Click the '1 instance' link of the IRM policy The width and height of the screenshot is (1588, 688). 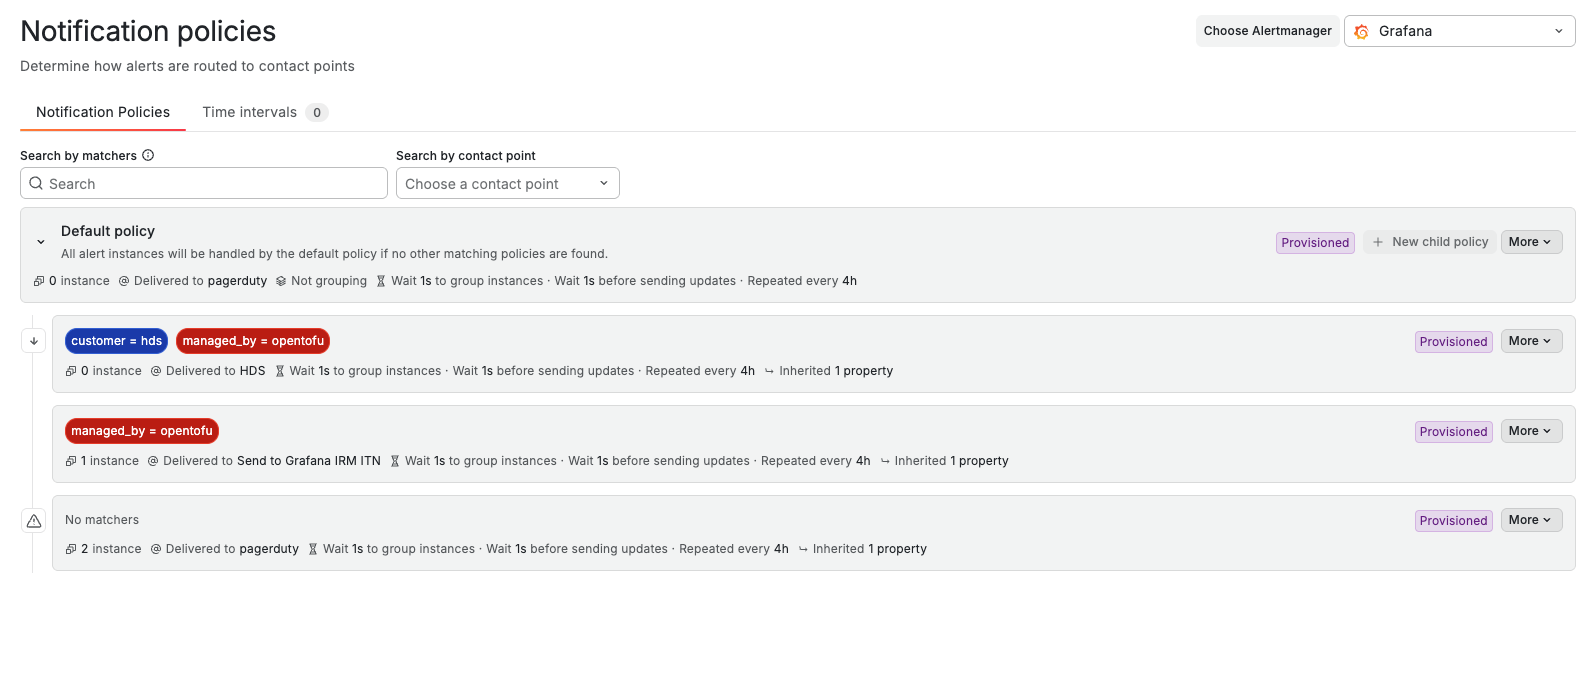tap(110, 461)
